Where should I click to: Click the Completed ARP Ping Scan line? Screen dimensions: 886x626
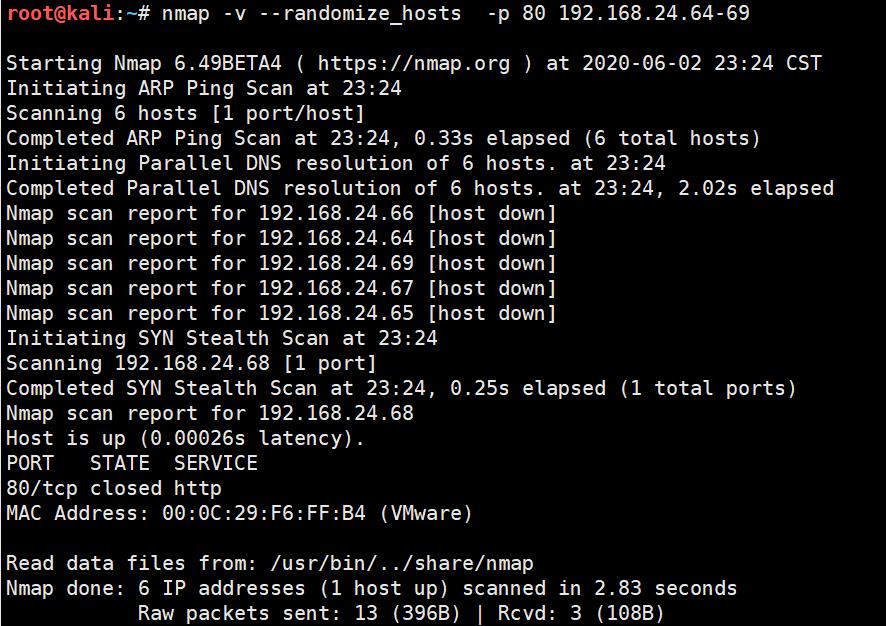(384, 138)
